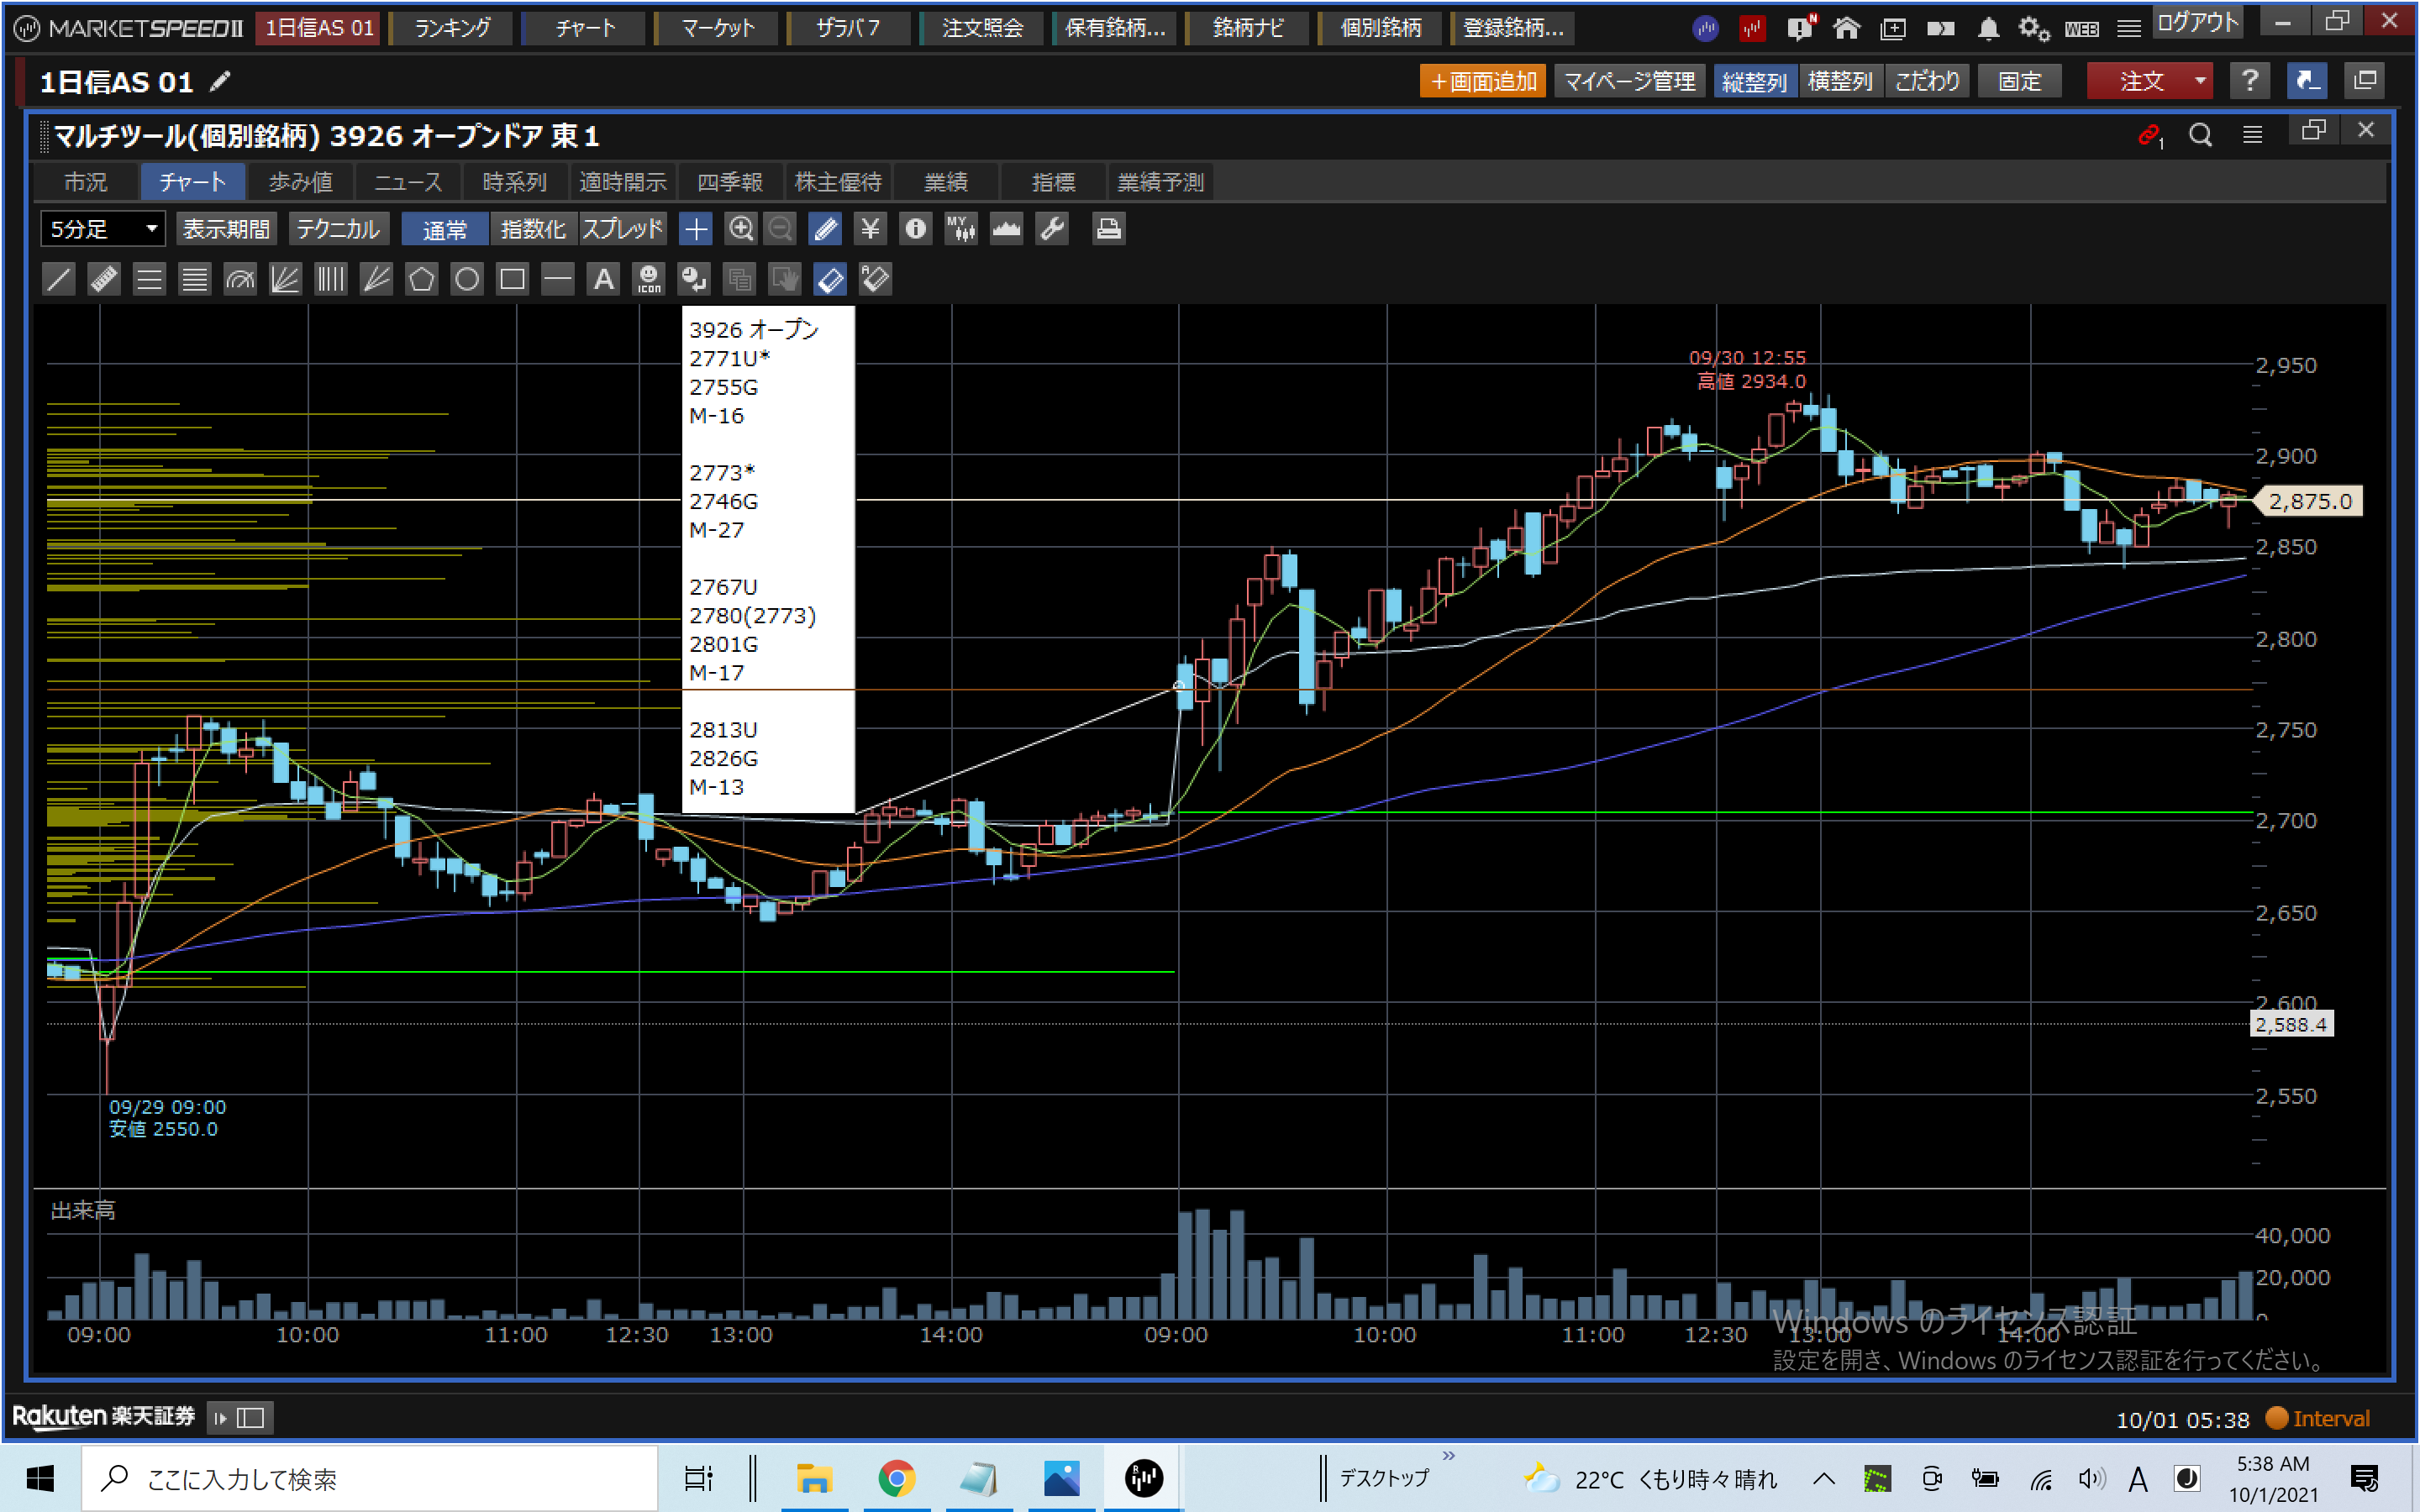Toggle the crosshair cursor button
The height and width of the screenshot is (1512, 2420).
[x=695, y=229]
